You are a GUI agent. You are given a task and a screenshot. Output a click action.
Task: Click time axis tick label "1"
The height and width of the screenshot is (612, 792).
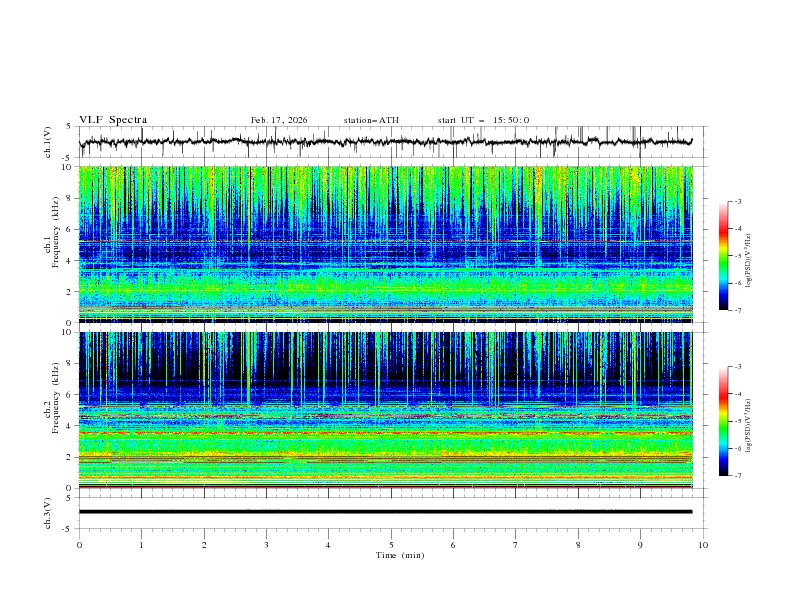click(x=141, y=545)
